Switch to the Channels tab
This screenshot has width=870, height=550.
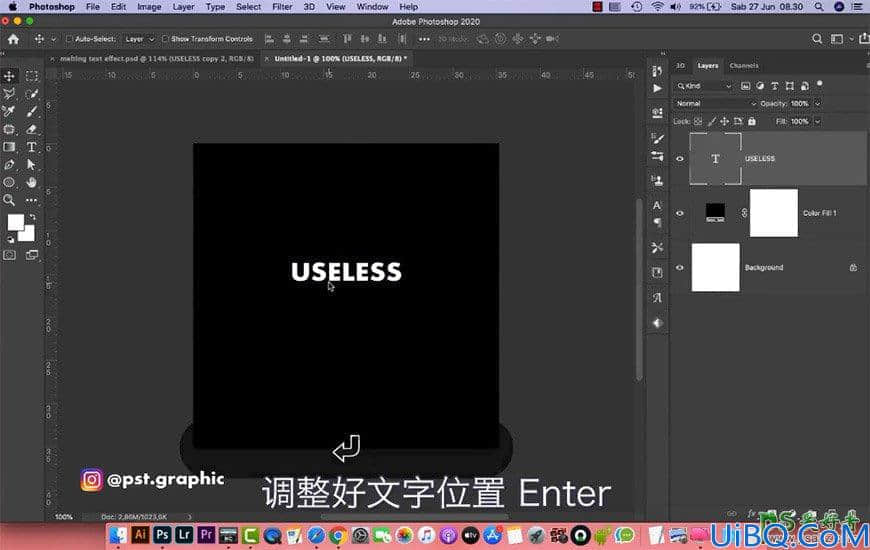tap(743, 65)
